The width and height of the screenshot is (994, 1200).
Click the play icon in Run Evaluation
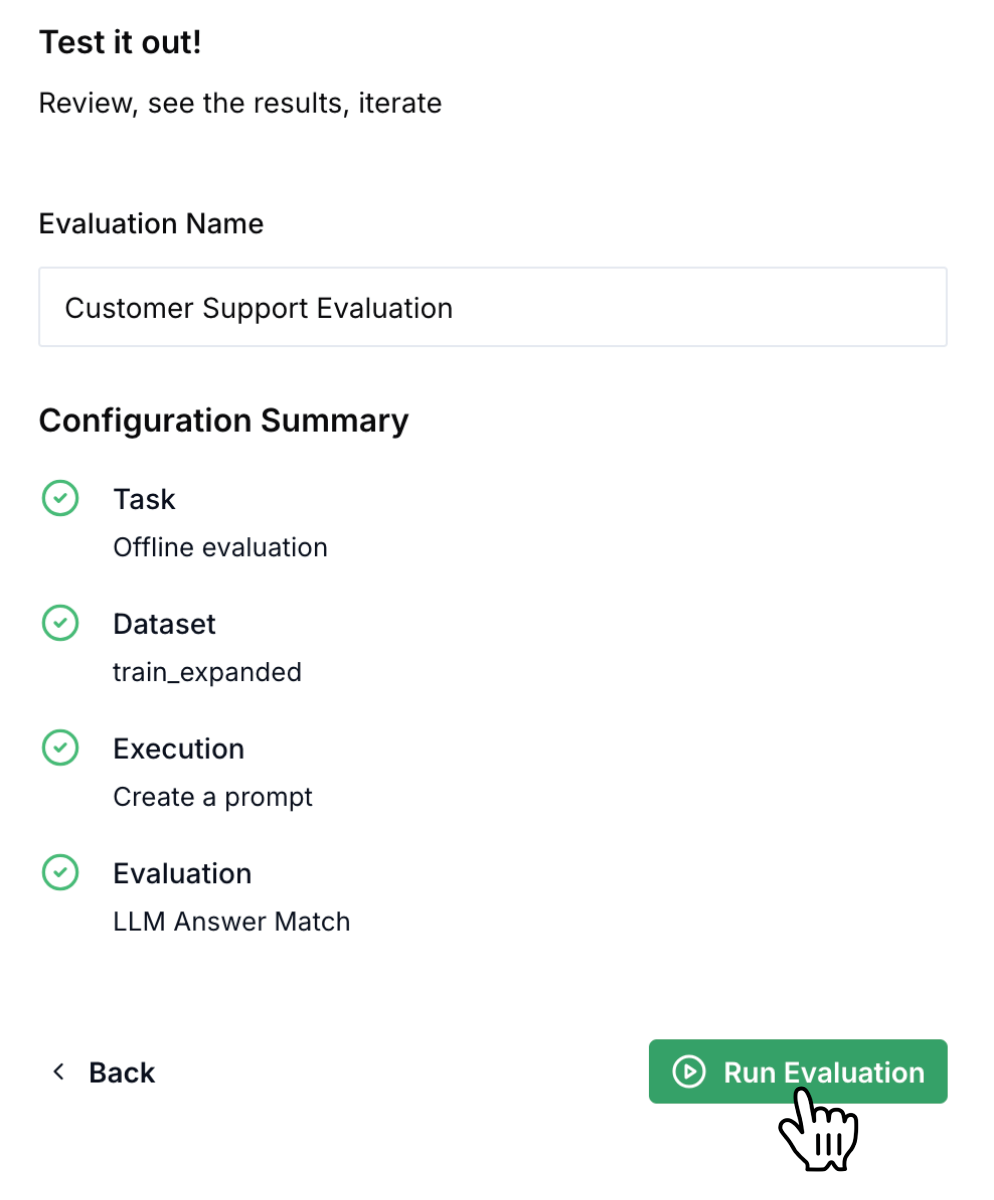pyautogui.click(x=688, y=1072)
